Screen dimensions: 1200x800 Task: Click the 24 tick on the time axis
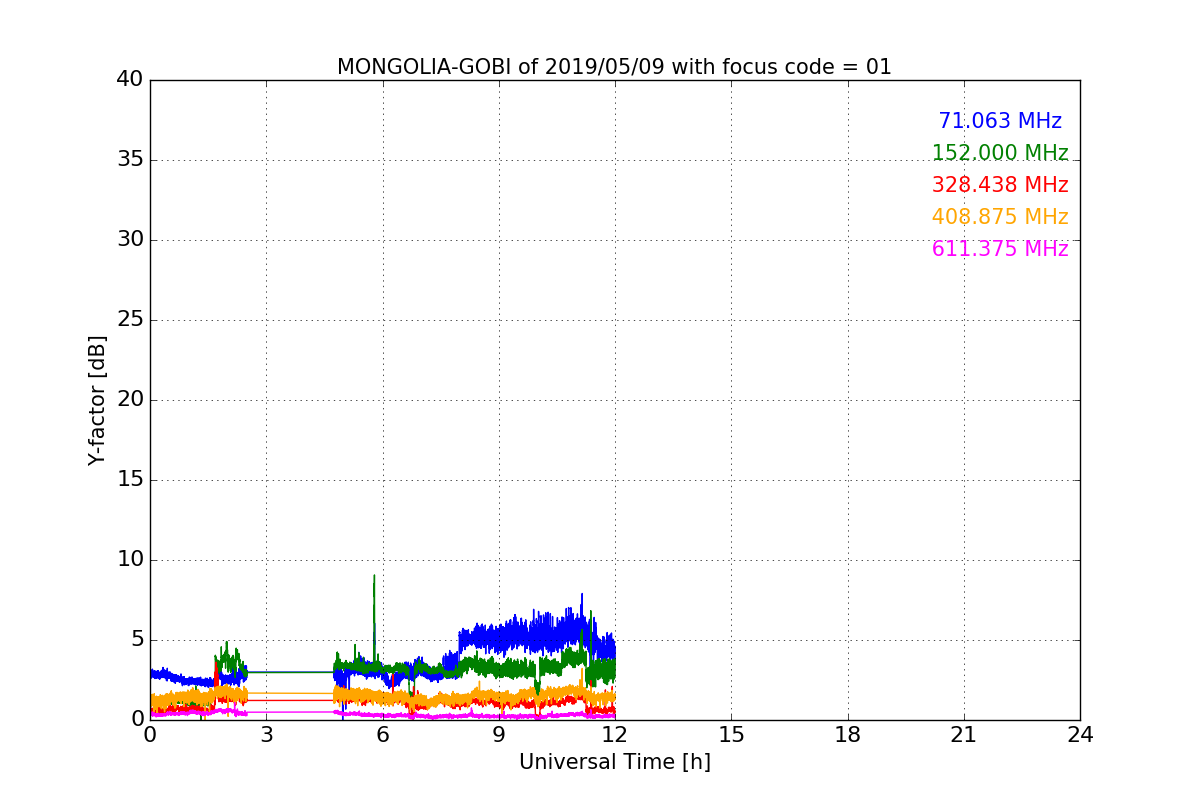1080,735
